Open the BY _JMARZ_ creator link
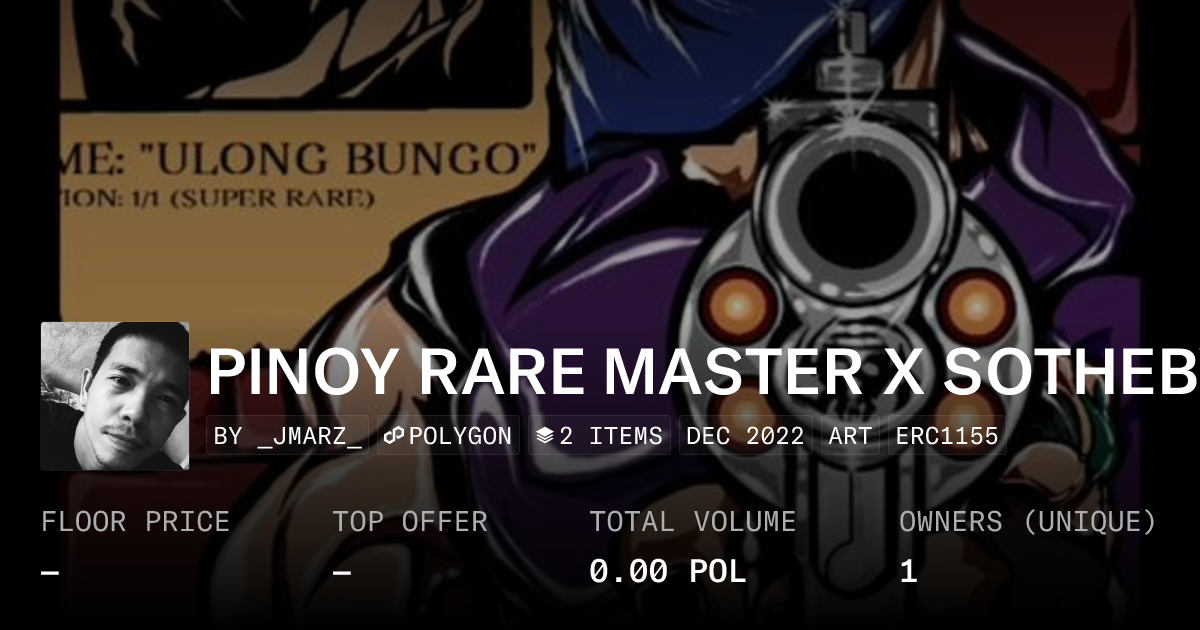1200x630 pixels. tap(288, 436)
